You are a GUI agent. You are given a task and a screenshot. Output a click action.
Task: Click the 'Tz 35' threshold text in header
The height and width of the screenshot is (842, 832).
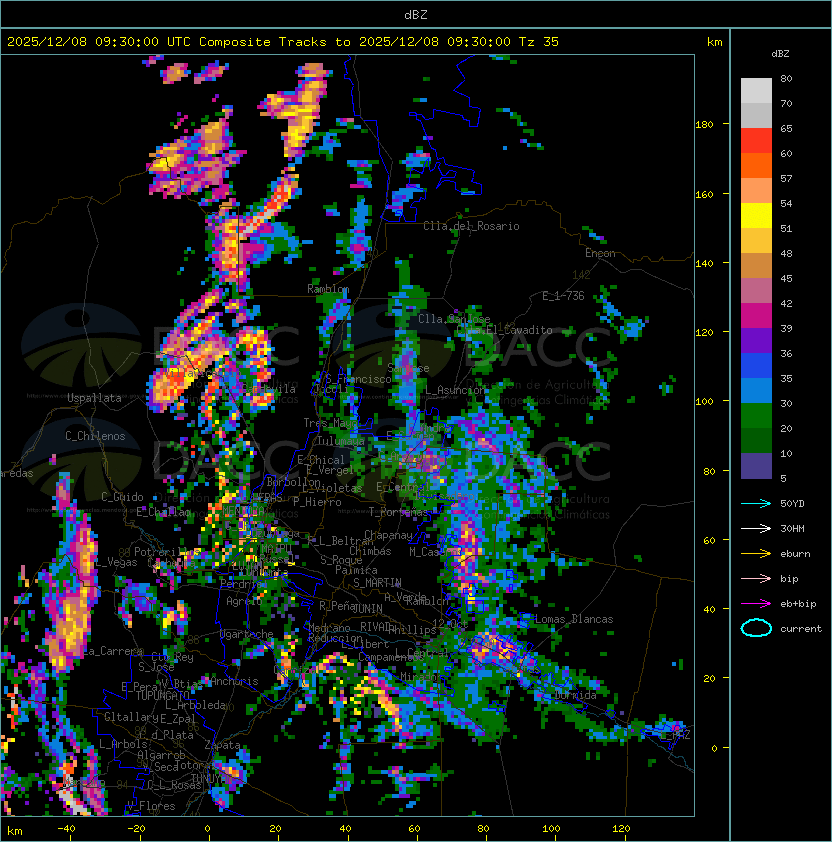point(539,42)
